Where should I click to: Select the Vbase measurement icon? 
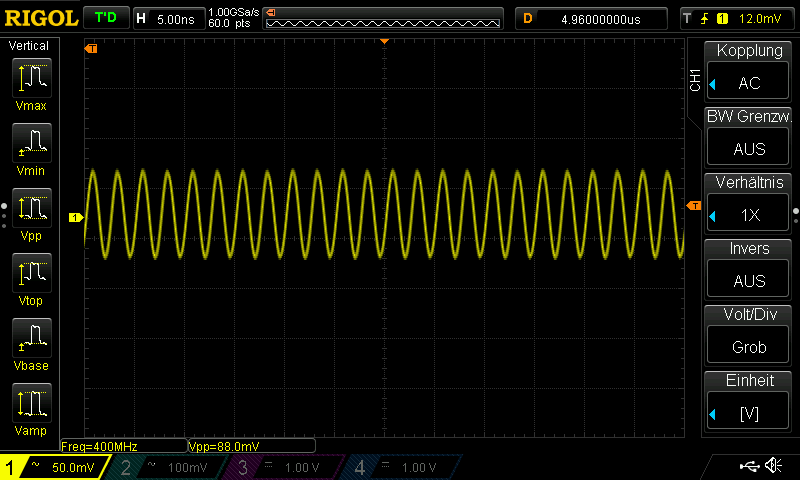31,338
